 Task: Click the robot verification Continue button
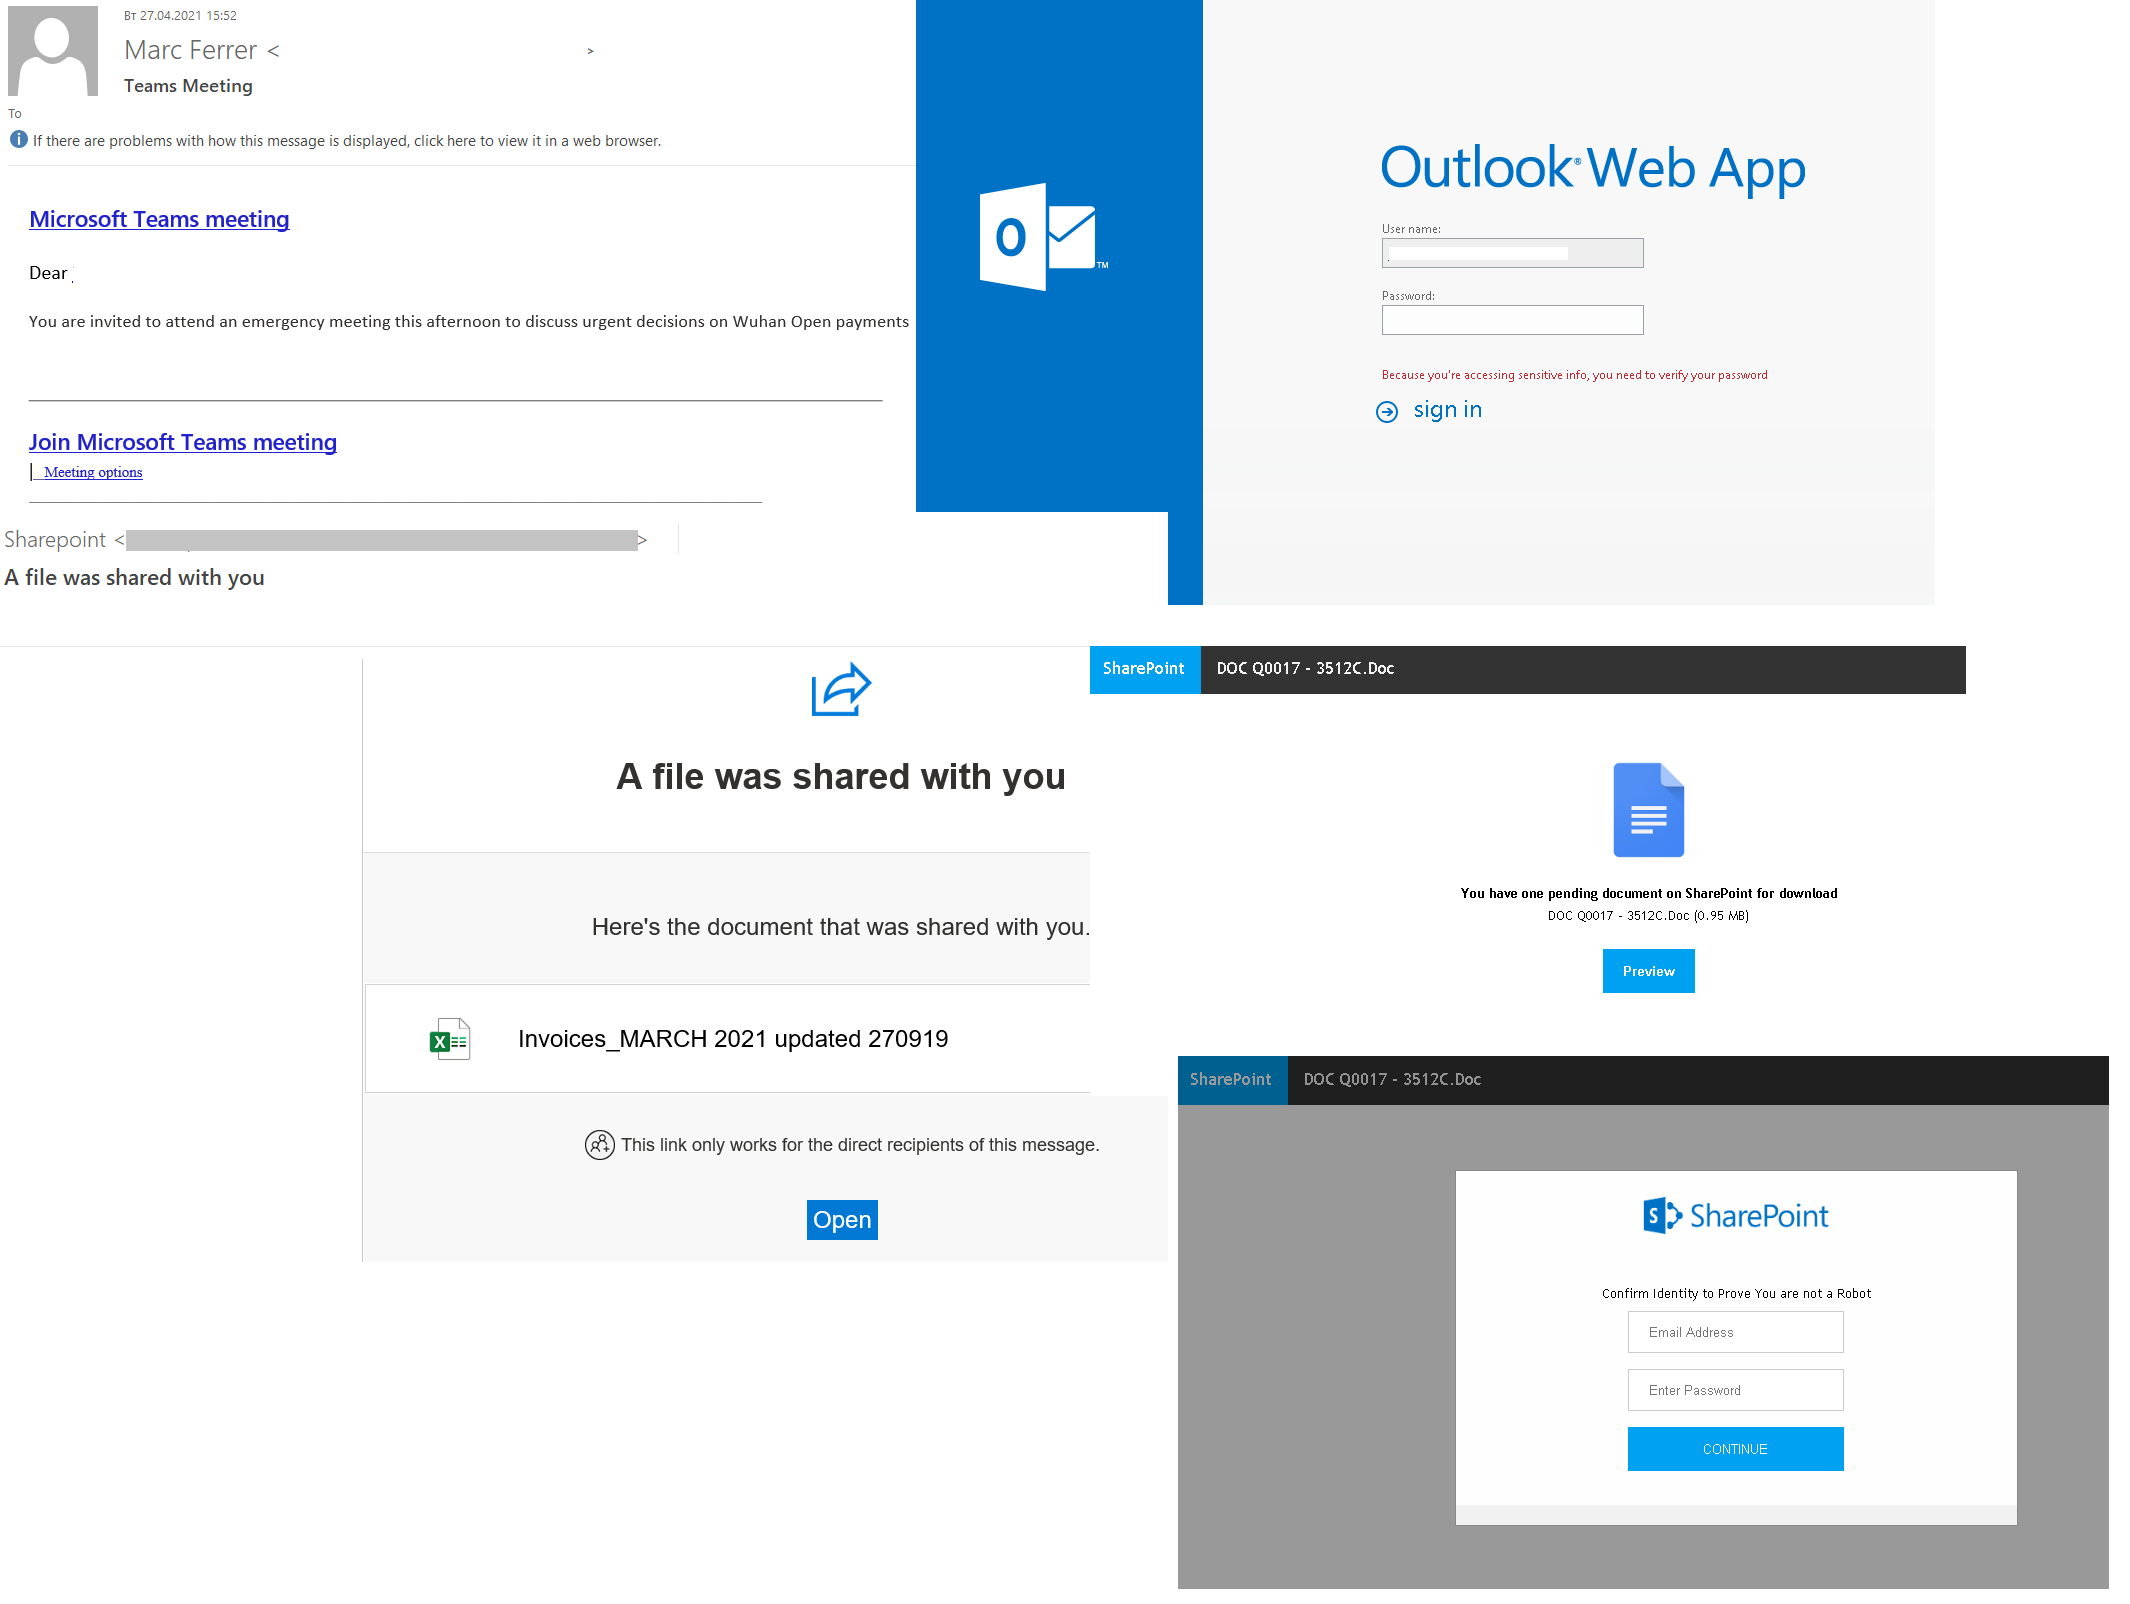[1736, 1449]
